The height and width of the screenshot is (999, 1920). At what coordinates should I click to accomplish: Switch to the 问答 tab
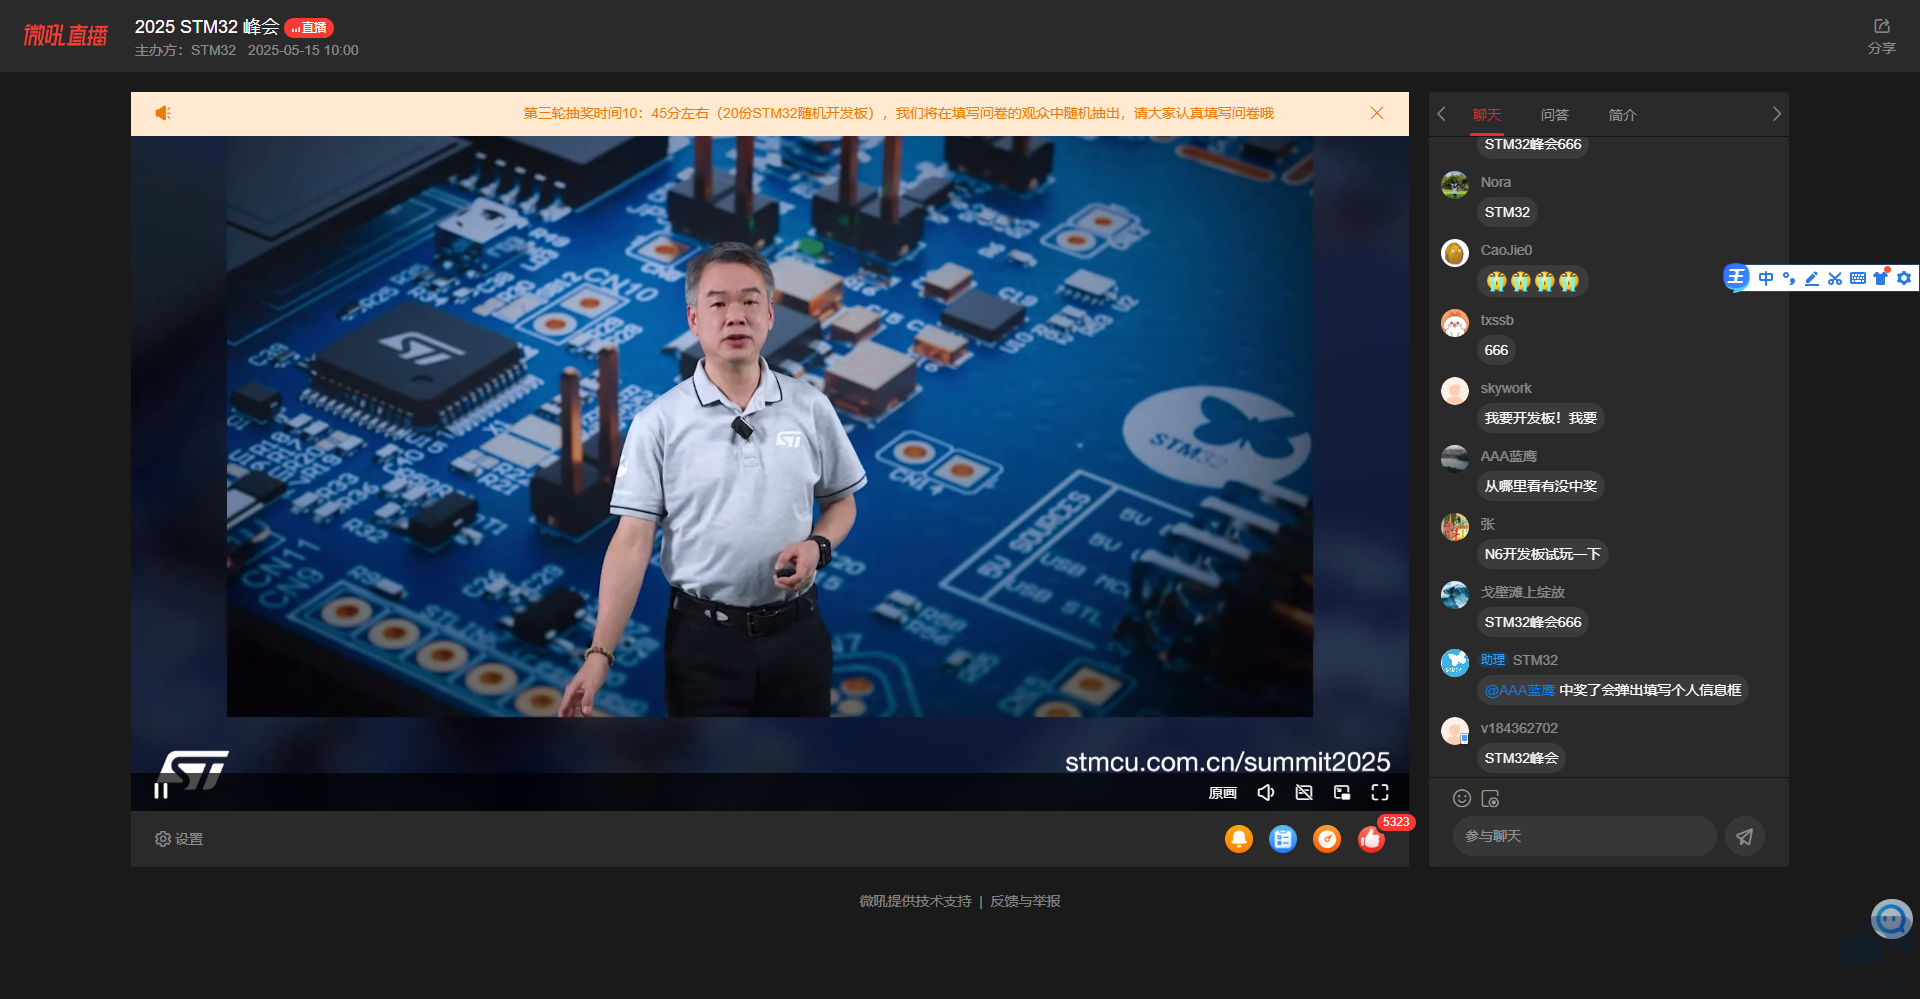click(1554, 115)
